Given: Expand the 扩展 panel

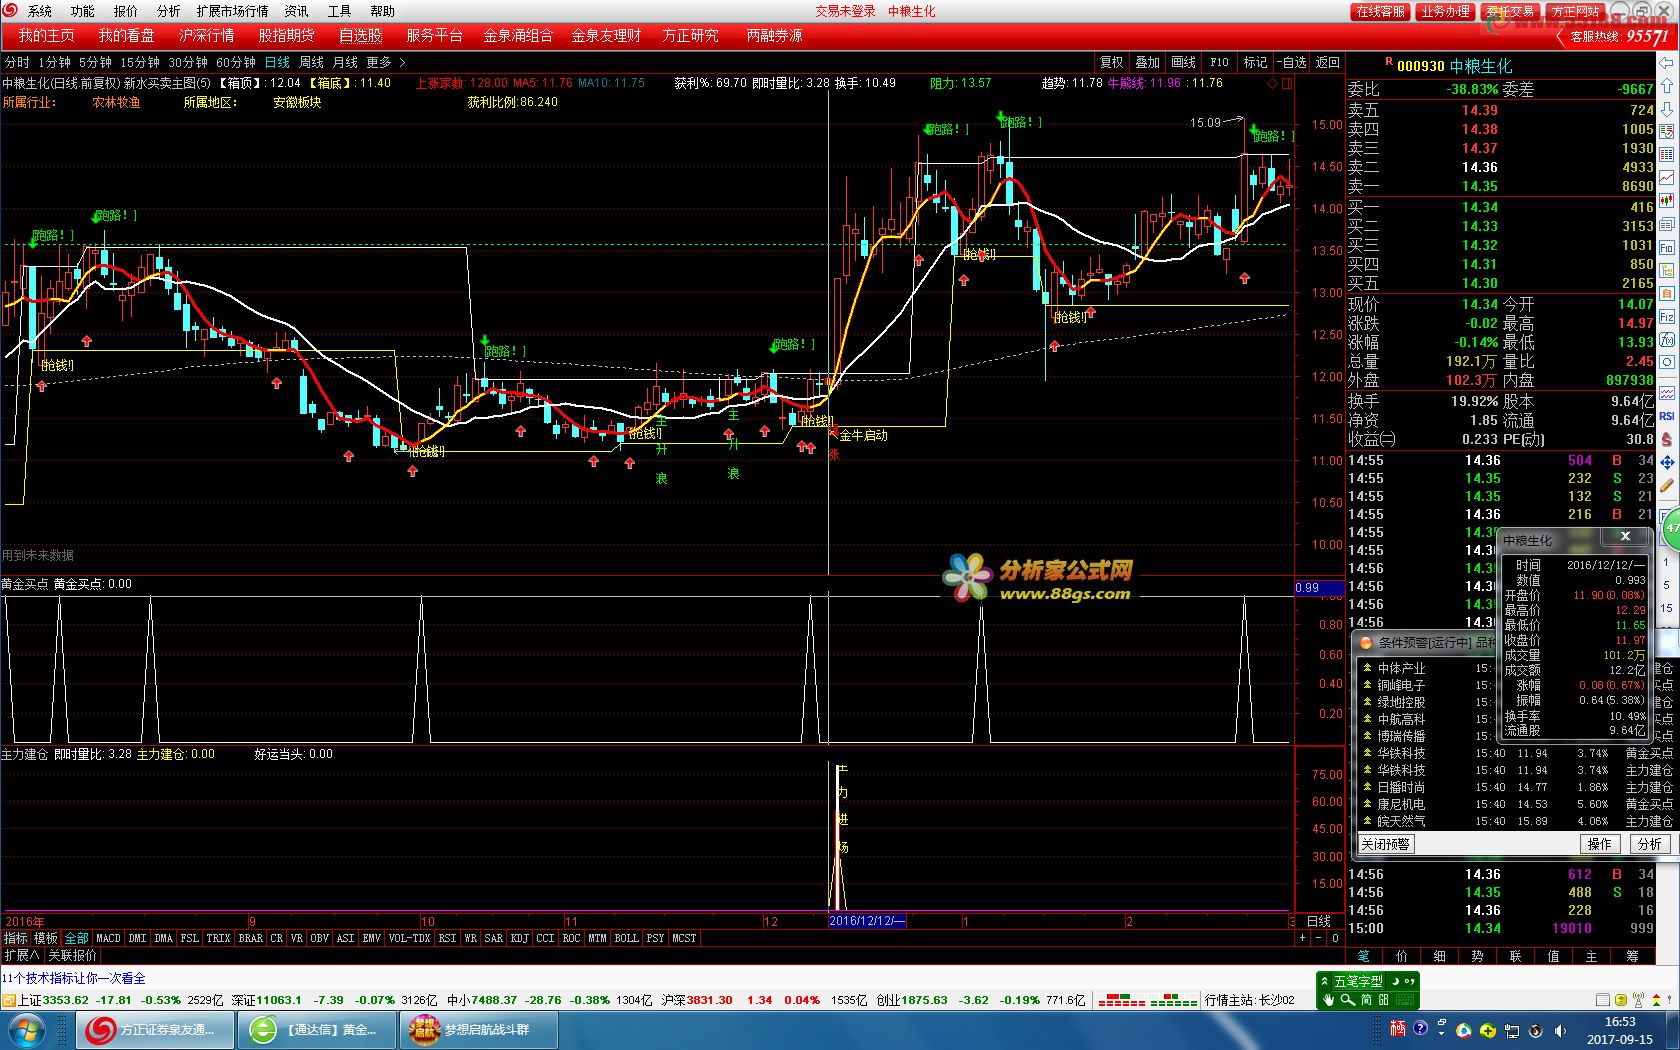Looking at the screenshot, I should click(21, 955).
